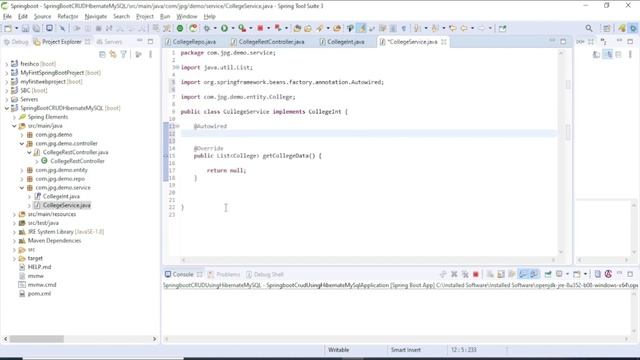This screenshot has height=360, width=640.
Task: Click Last Edit Location toolbar icon
Action: pyautogui.click(x=453, y=28)
